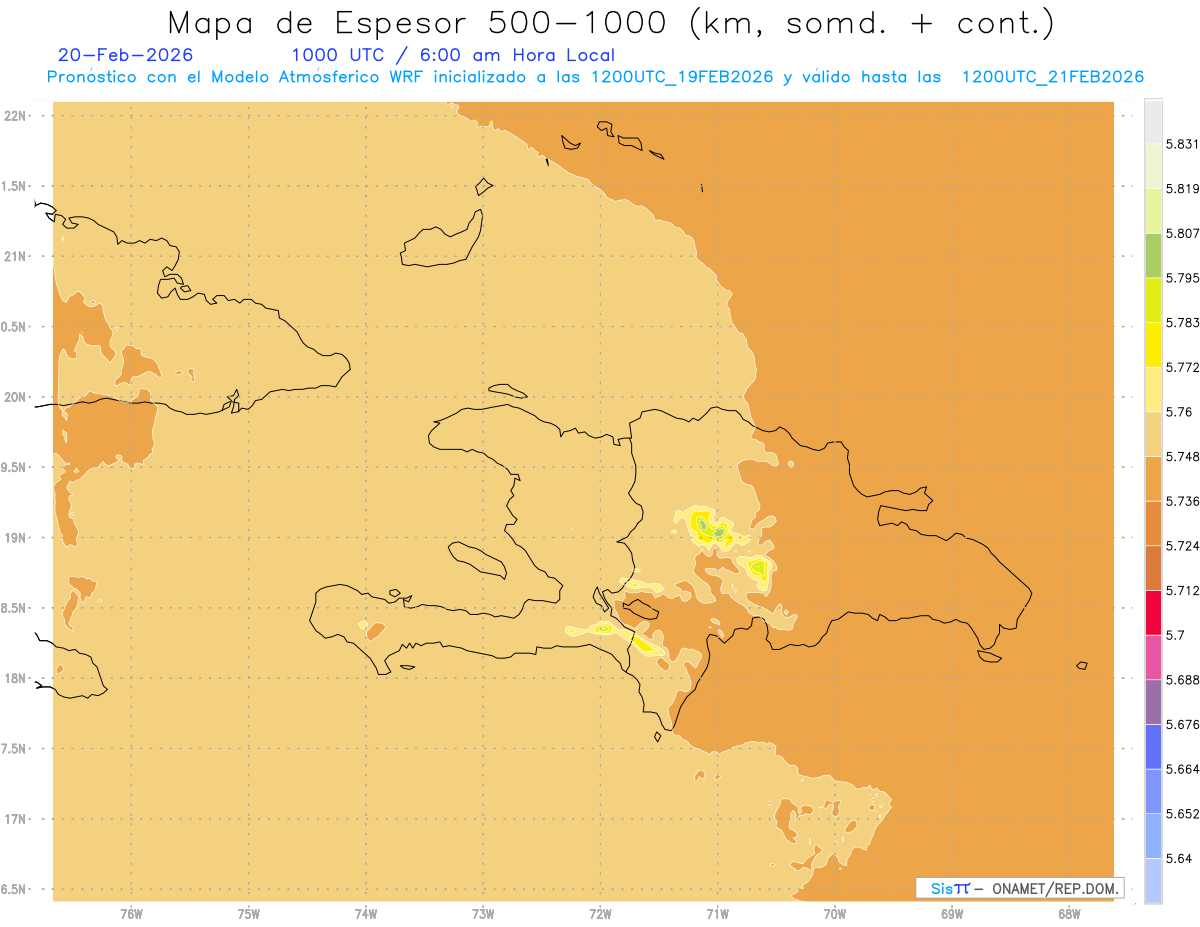
Task: Click the 'Pronóstico con el Modelo Atmósferico WRF' line
Action: point(595,77)
